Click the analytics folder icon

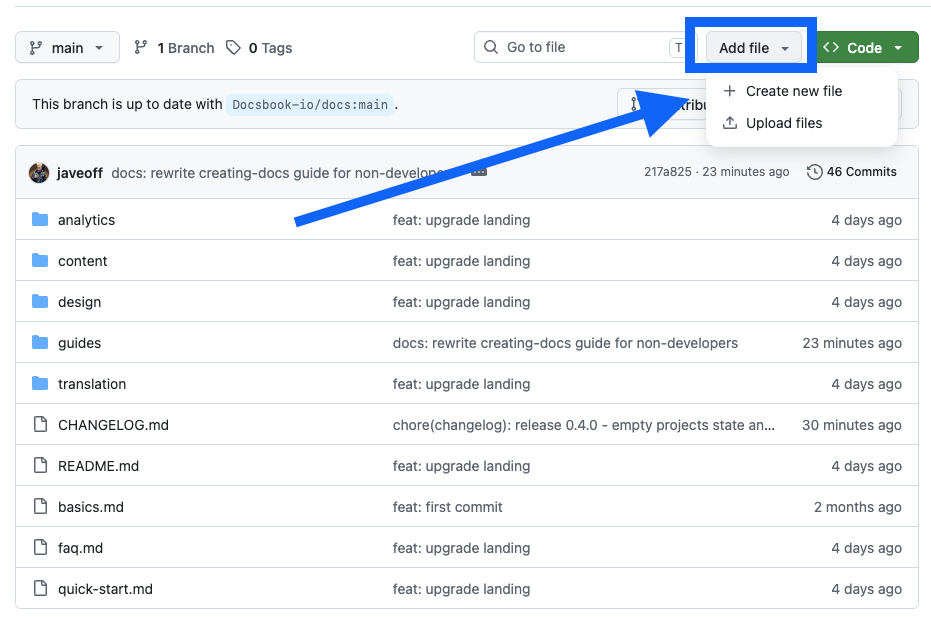pos(40,219)
